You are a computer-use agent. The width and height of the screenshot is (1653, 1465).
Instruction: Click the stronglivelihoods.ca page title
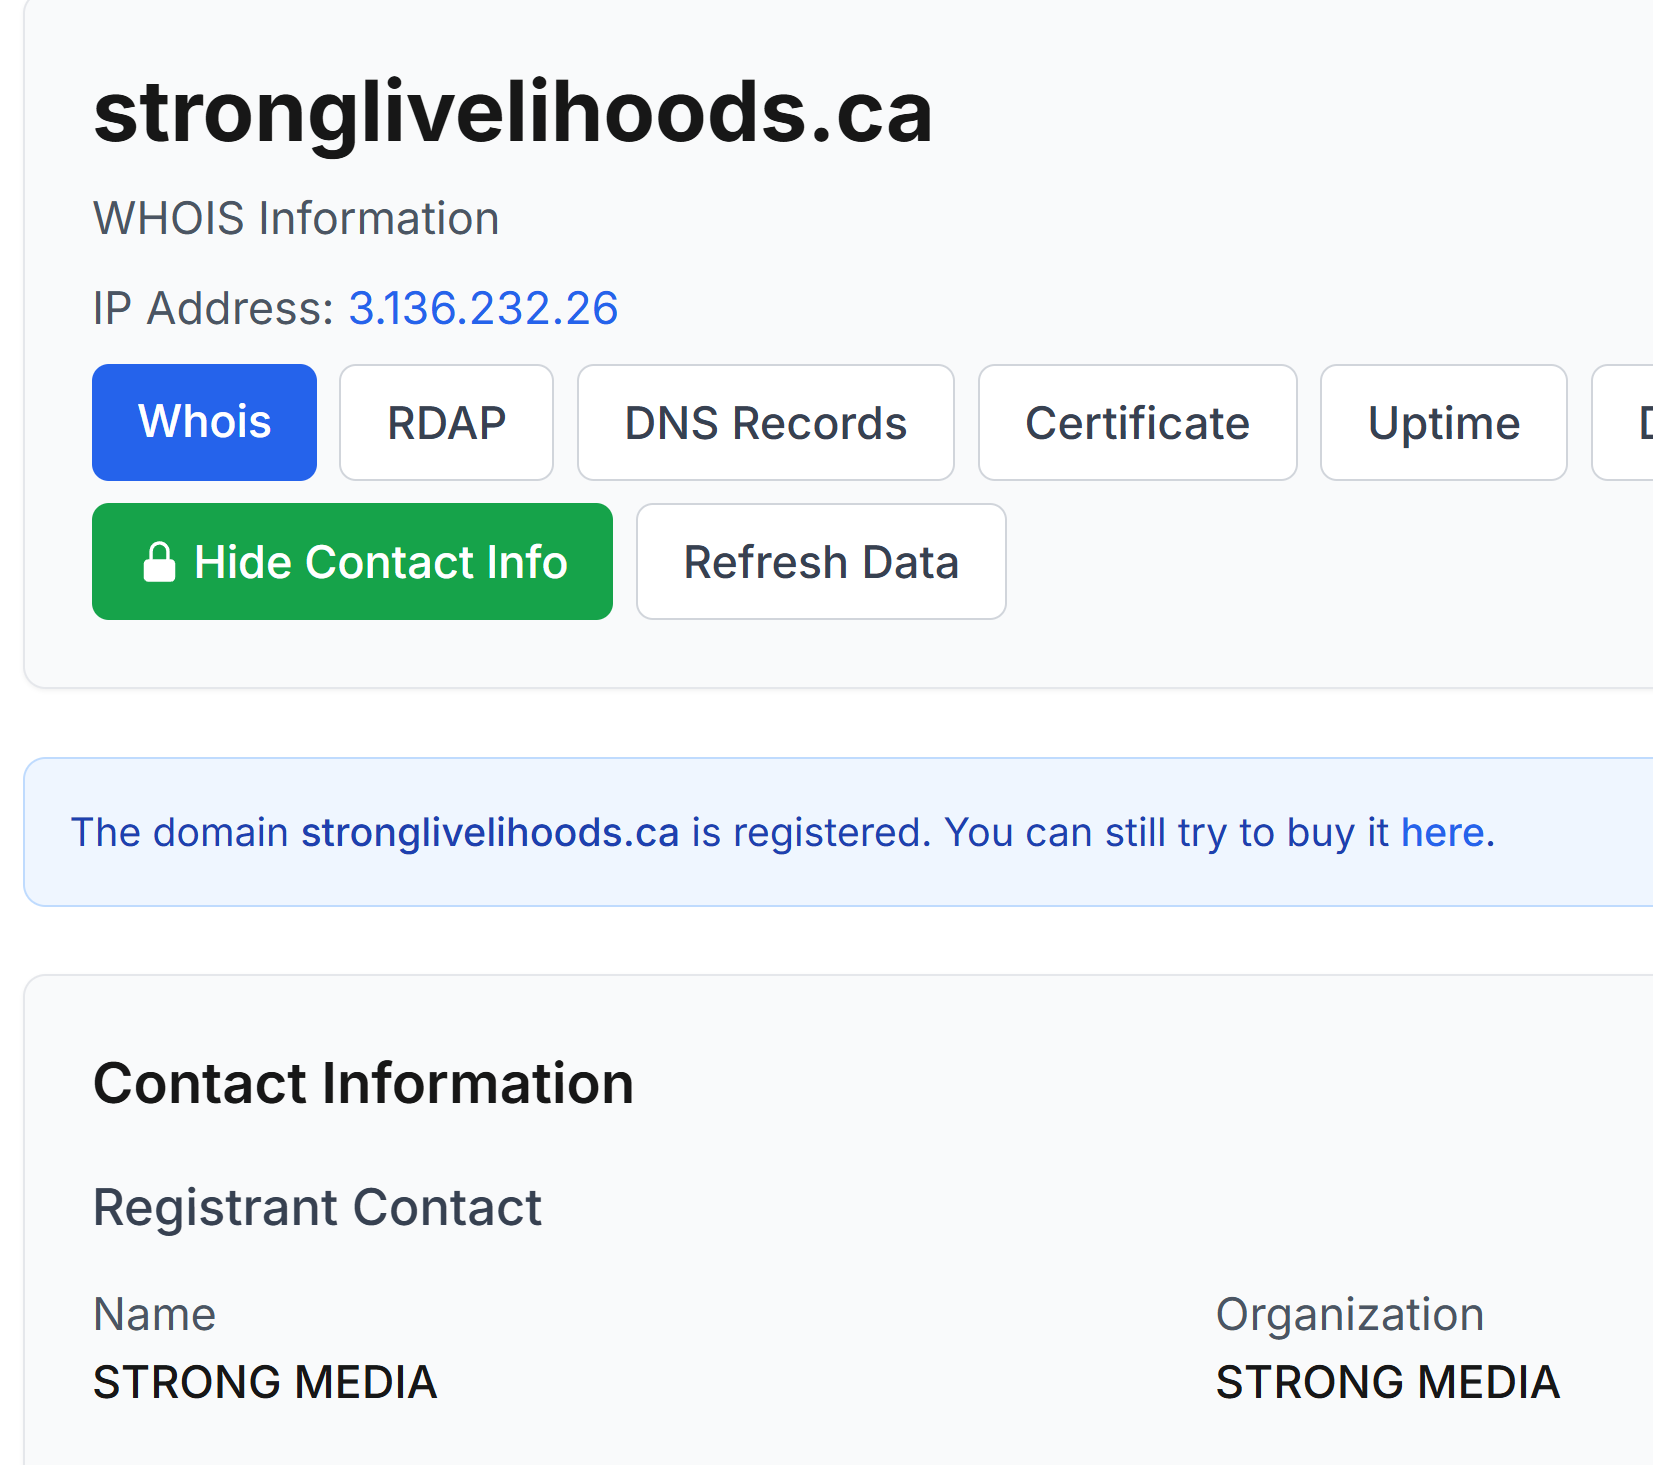[513, 112]
